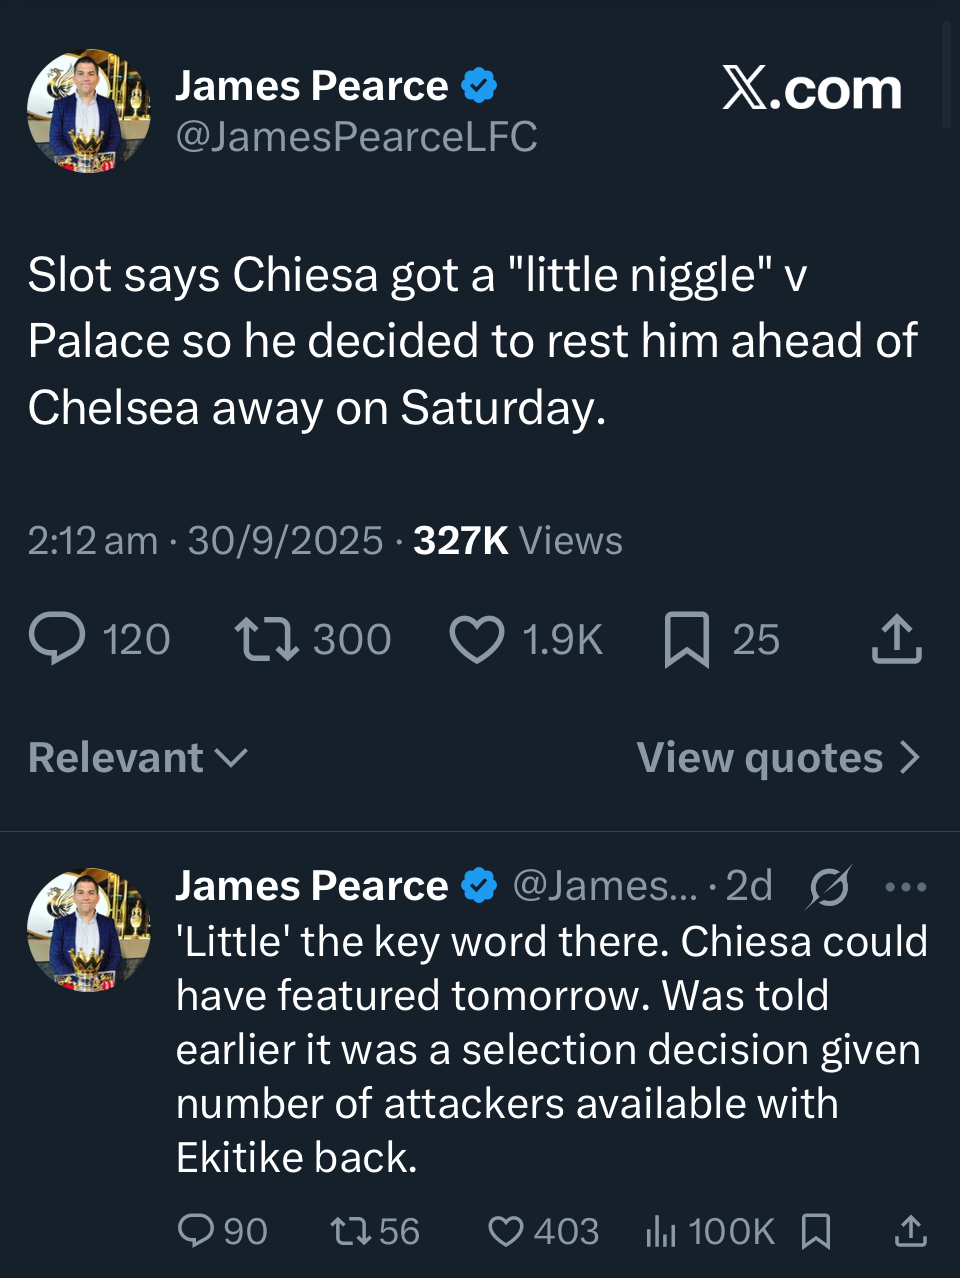Bookmark the main tweet with 25 bookmarks
Viewport: 960px width, 1278px height.
687,639
